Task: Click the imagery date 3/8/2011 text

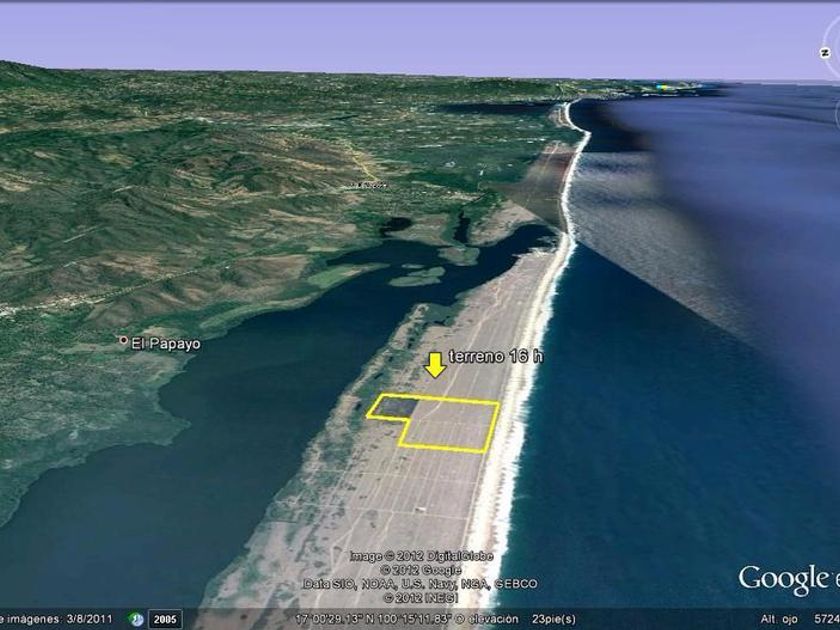Action: coord(89,619)
